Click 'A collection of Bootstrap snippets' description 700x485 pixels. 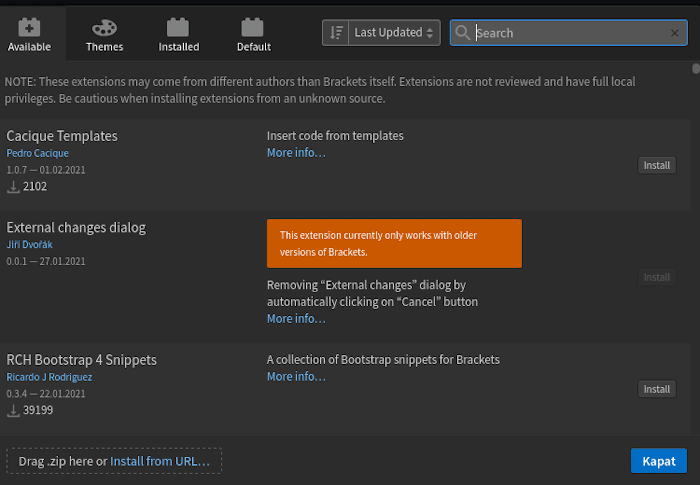[x=383, y=360]
